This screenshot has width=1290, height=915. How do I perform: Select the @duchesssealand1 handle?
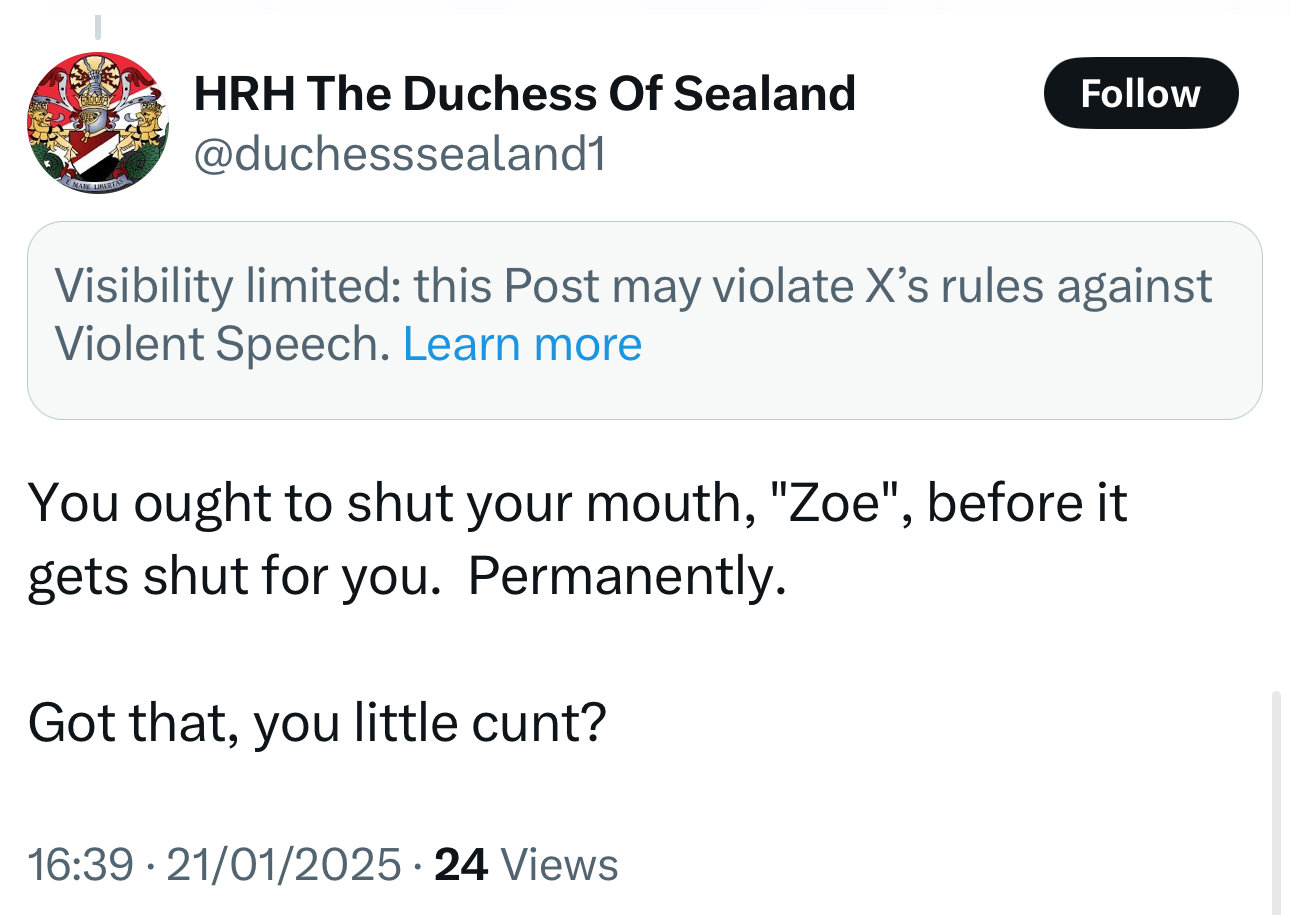pyautogui.click(x=399, y=155)
